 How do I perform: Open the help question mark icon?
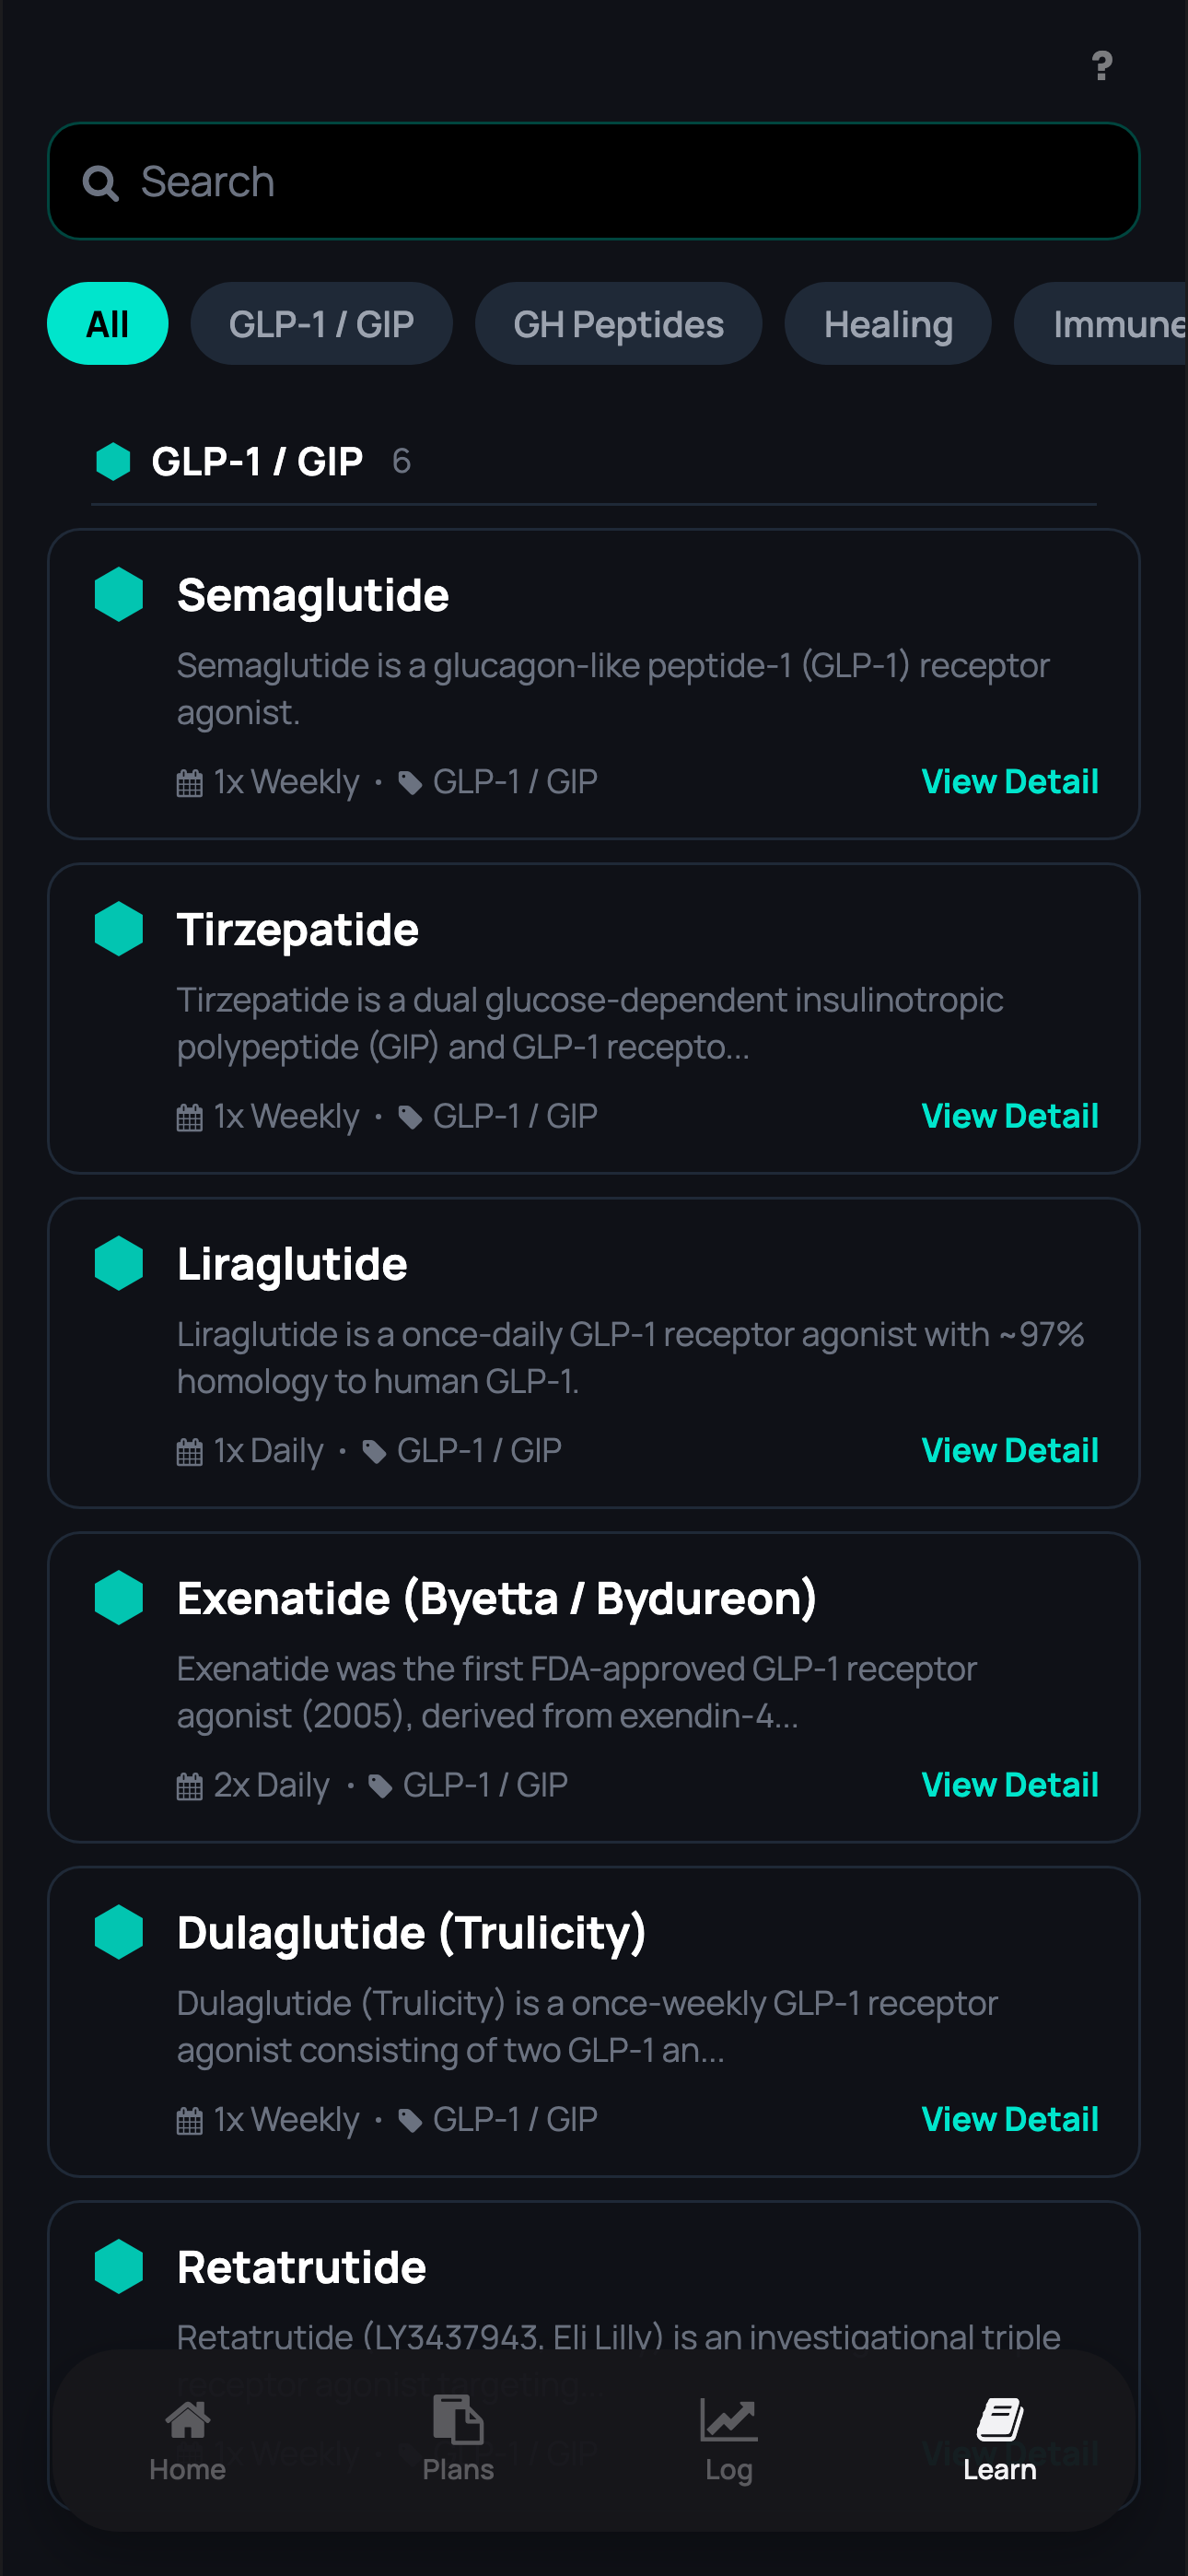click(x=1101, y=66)
